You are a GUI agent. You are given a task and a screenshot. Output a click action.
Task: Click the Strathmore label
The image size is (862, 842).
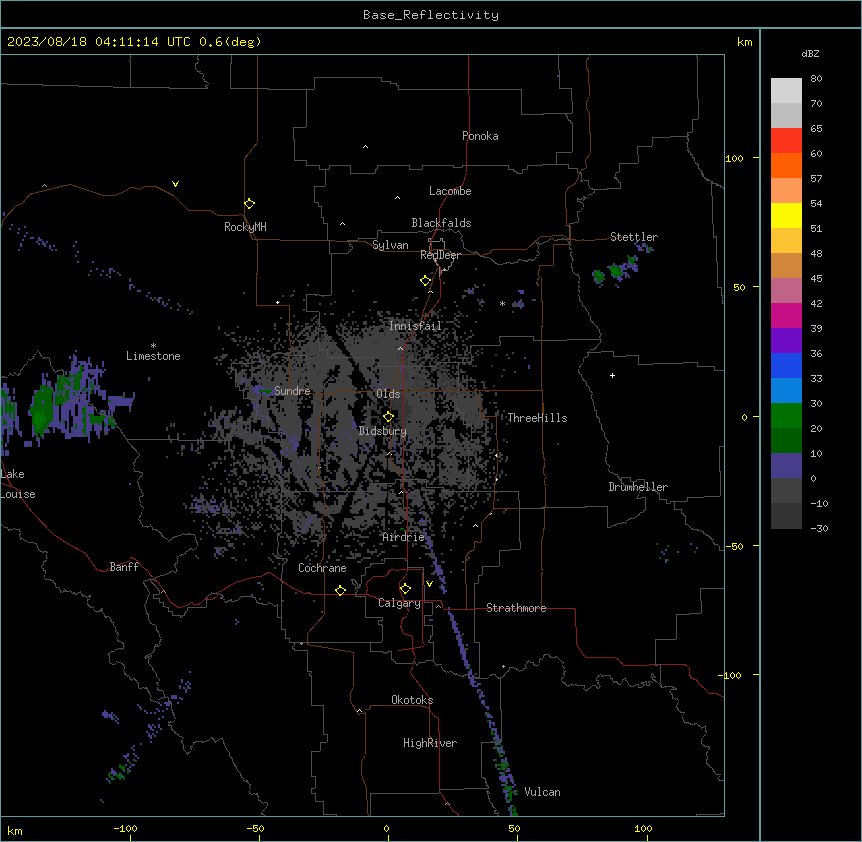pos(516,608)
